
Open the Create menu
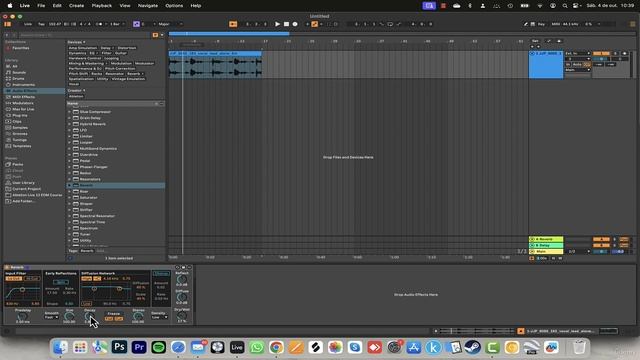pyautogui.click(x=76, y=6)
